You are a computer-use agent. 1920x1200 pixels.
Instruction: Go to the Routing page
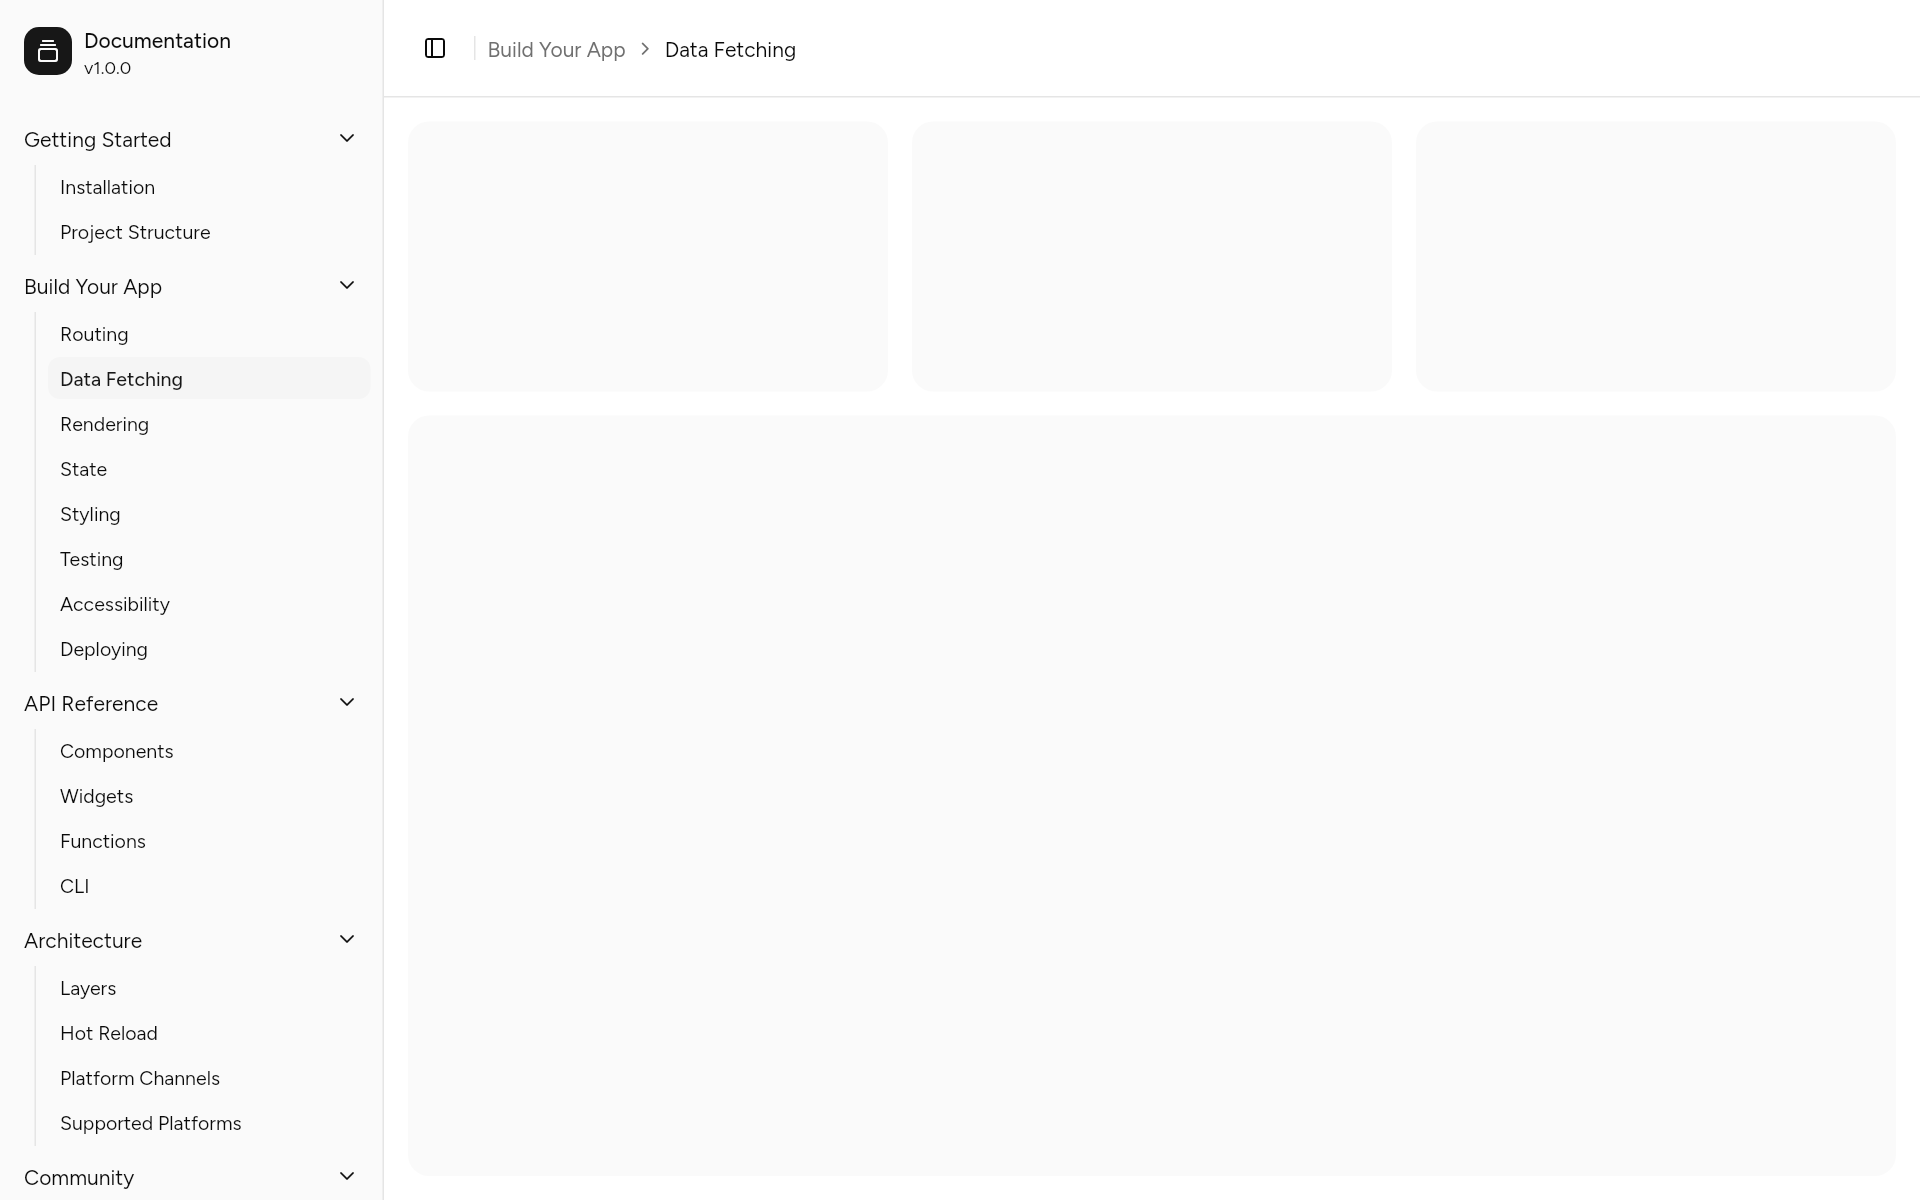209,334
